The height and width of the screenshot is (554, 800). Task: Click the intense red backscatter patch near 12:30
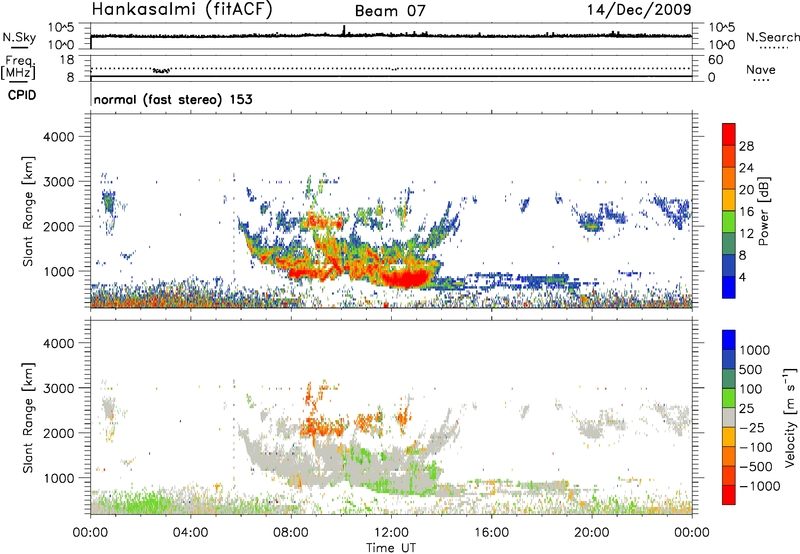point(406,278)
